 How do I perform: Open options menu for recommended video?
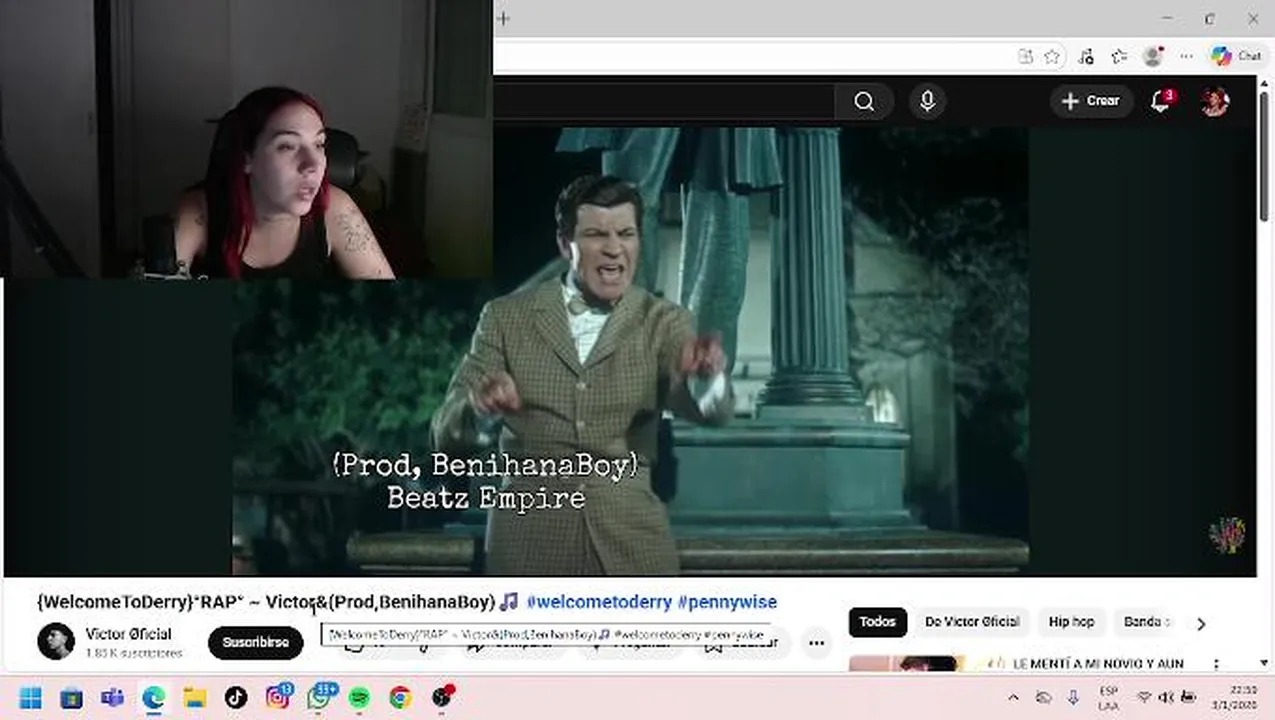(1216, 664)
